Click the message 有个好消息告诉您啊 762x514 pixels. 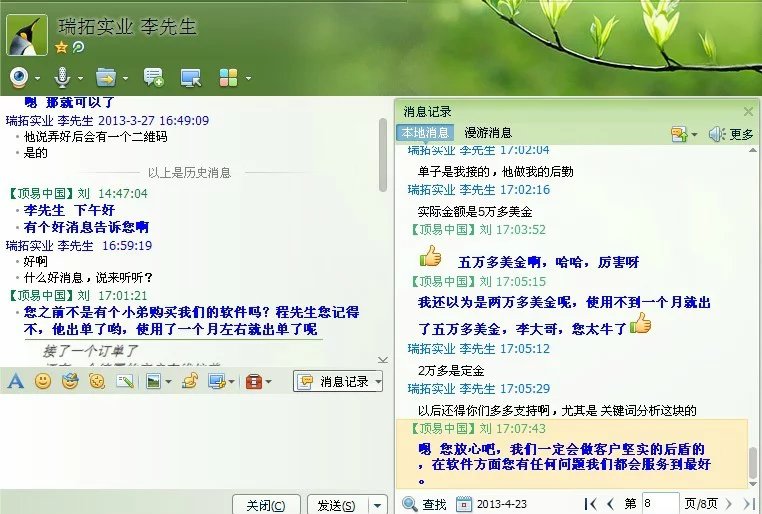tap(86, 227)
